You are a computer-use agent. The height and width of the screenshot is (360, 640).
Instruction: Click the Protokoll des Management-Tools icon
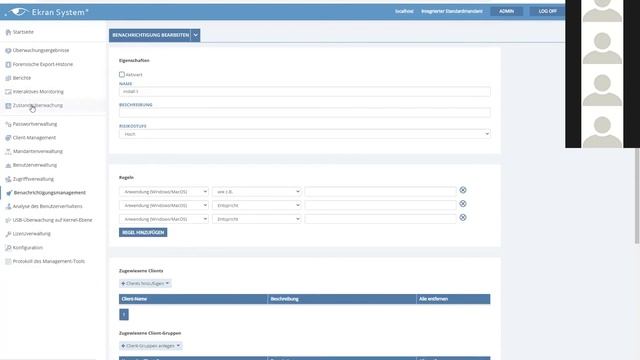8,261
